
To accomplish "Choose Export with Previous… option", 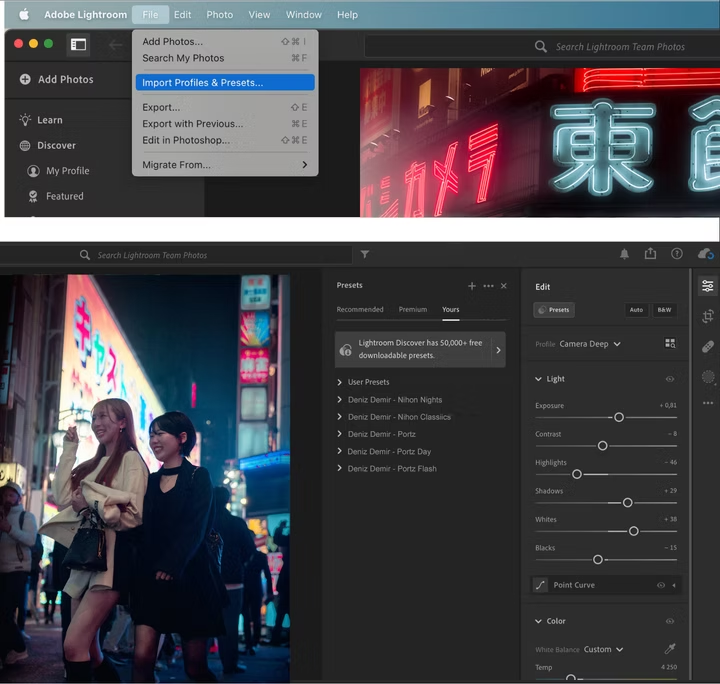I will click(x=225, y=123).
